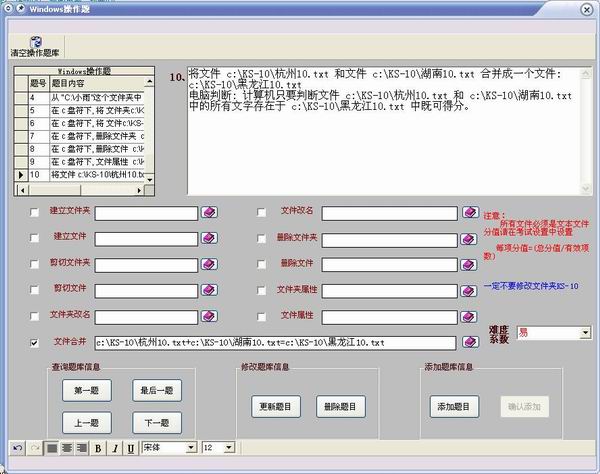Viewport: 600px width, 474px height.
Task: Click the 题目内容 column header
Action: [97, 83]
